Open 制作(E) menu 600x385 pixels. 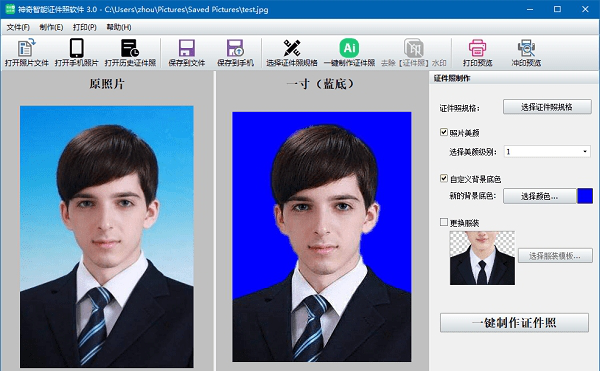(51, 27)
